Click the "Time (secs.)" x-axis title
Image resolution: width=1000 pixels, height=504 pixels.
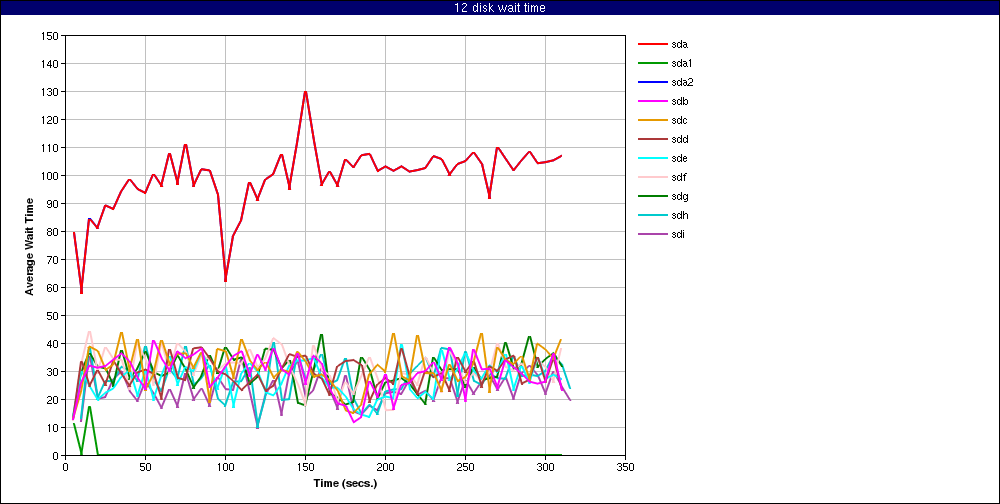pyautogui.click(x=345, y=483)
